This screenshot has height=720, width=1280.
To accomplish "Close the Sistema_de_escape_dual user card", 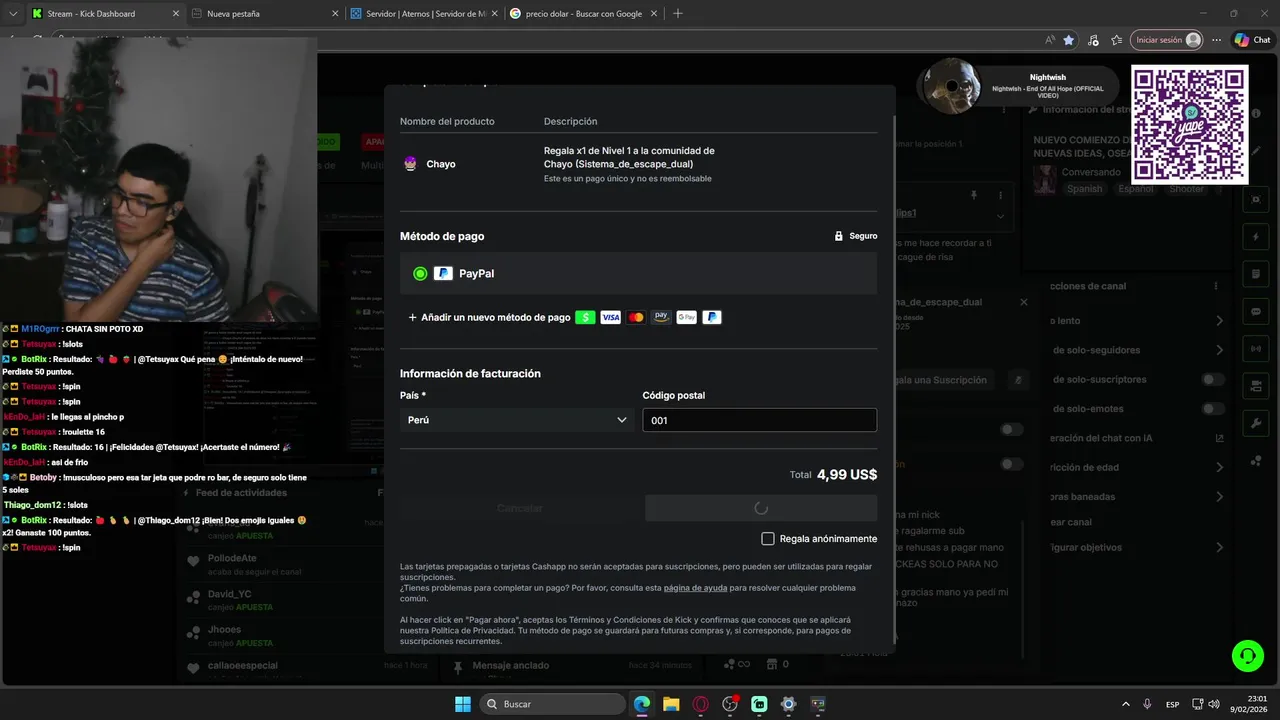I will [1023, 302].
